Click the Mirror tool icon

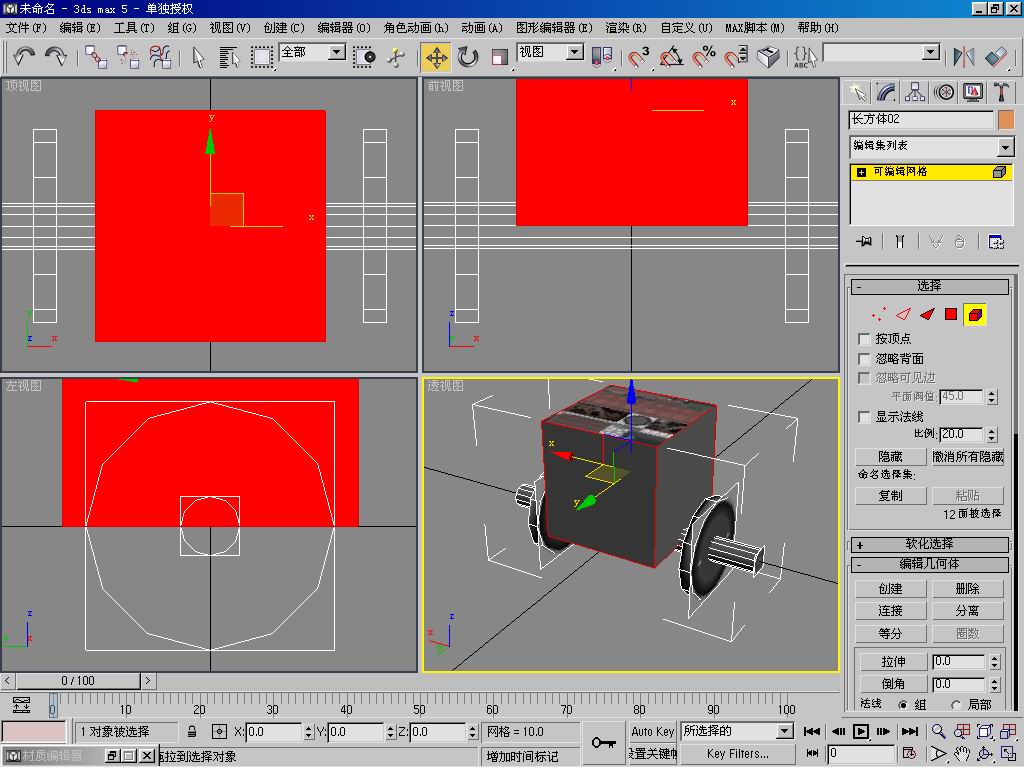tap(964, 57)
